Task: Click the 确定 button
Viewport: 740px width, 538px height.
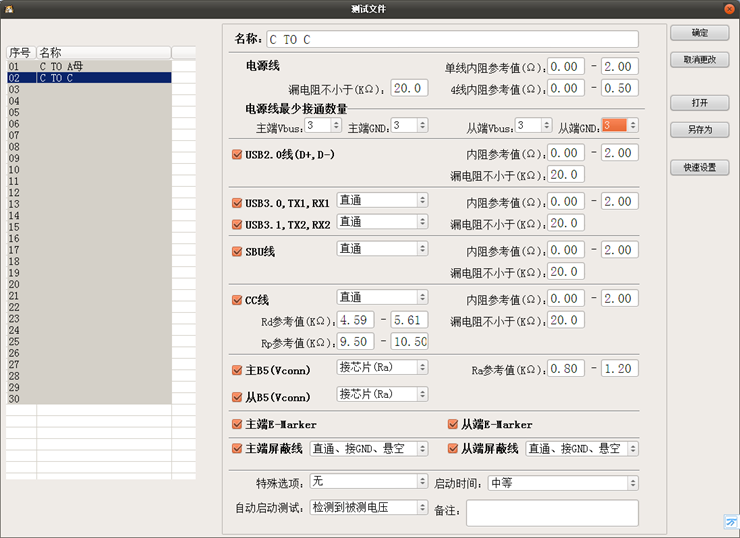Action: click(699, 33)
